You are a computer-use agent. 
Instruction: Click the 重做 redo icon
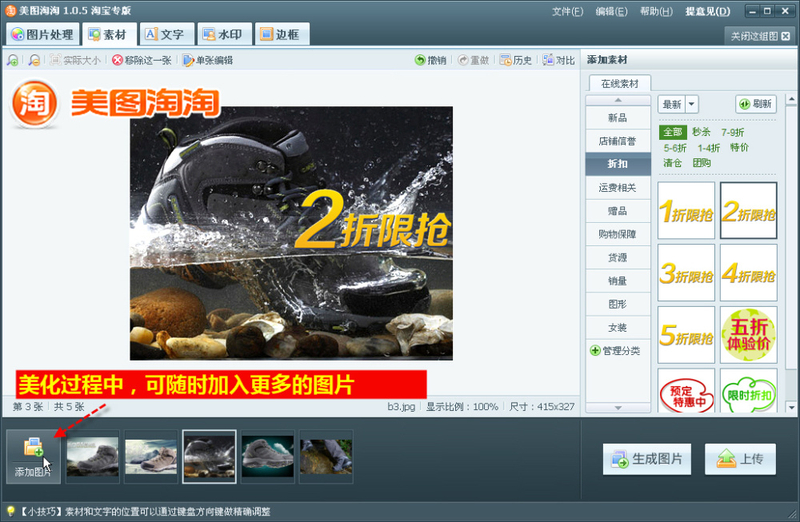[x=473, y=60]
